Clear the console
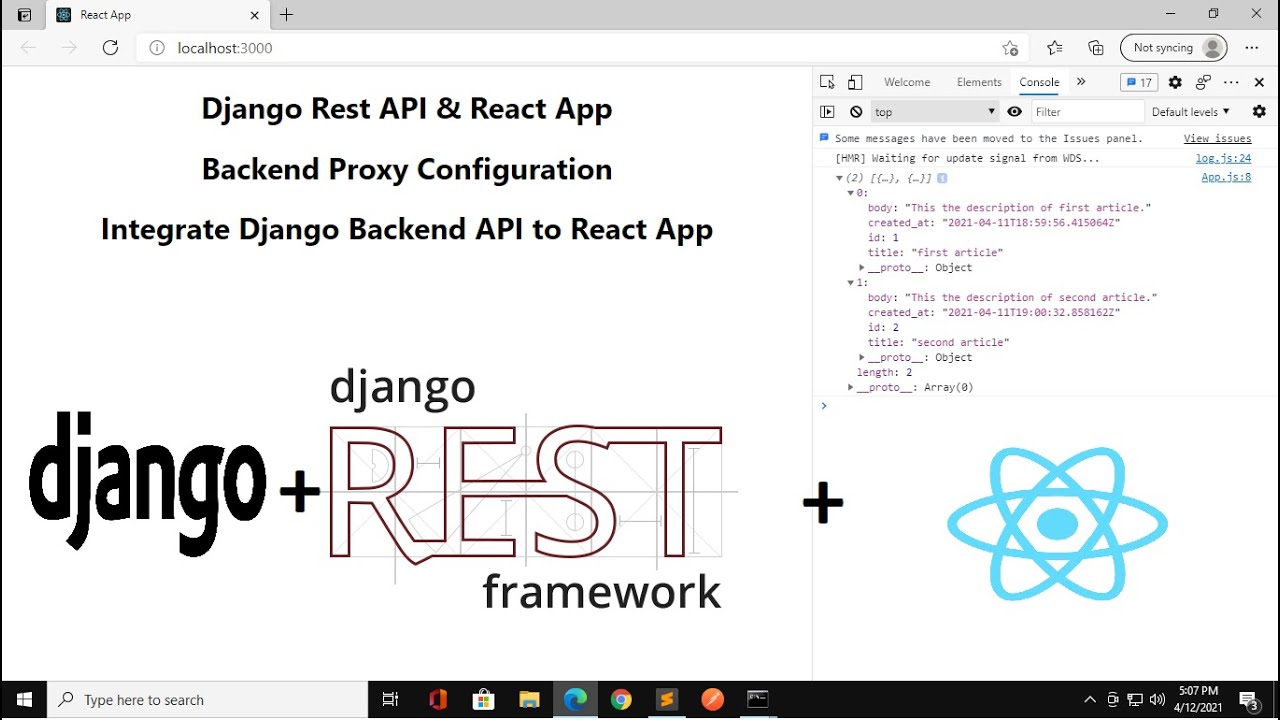Image resolution: width=1280 pixels, height=720 pixels. click(x=856, y=112)
